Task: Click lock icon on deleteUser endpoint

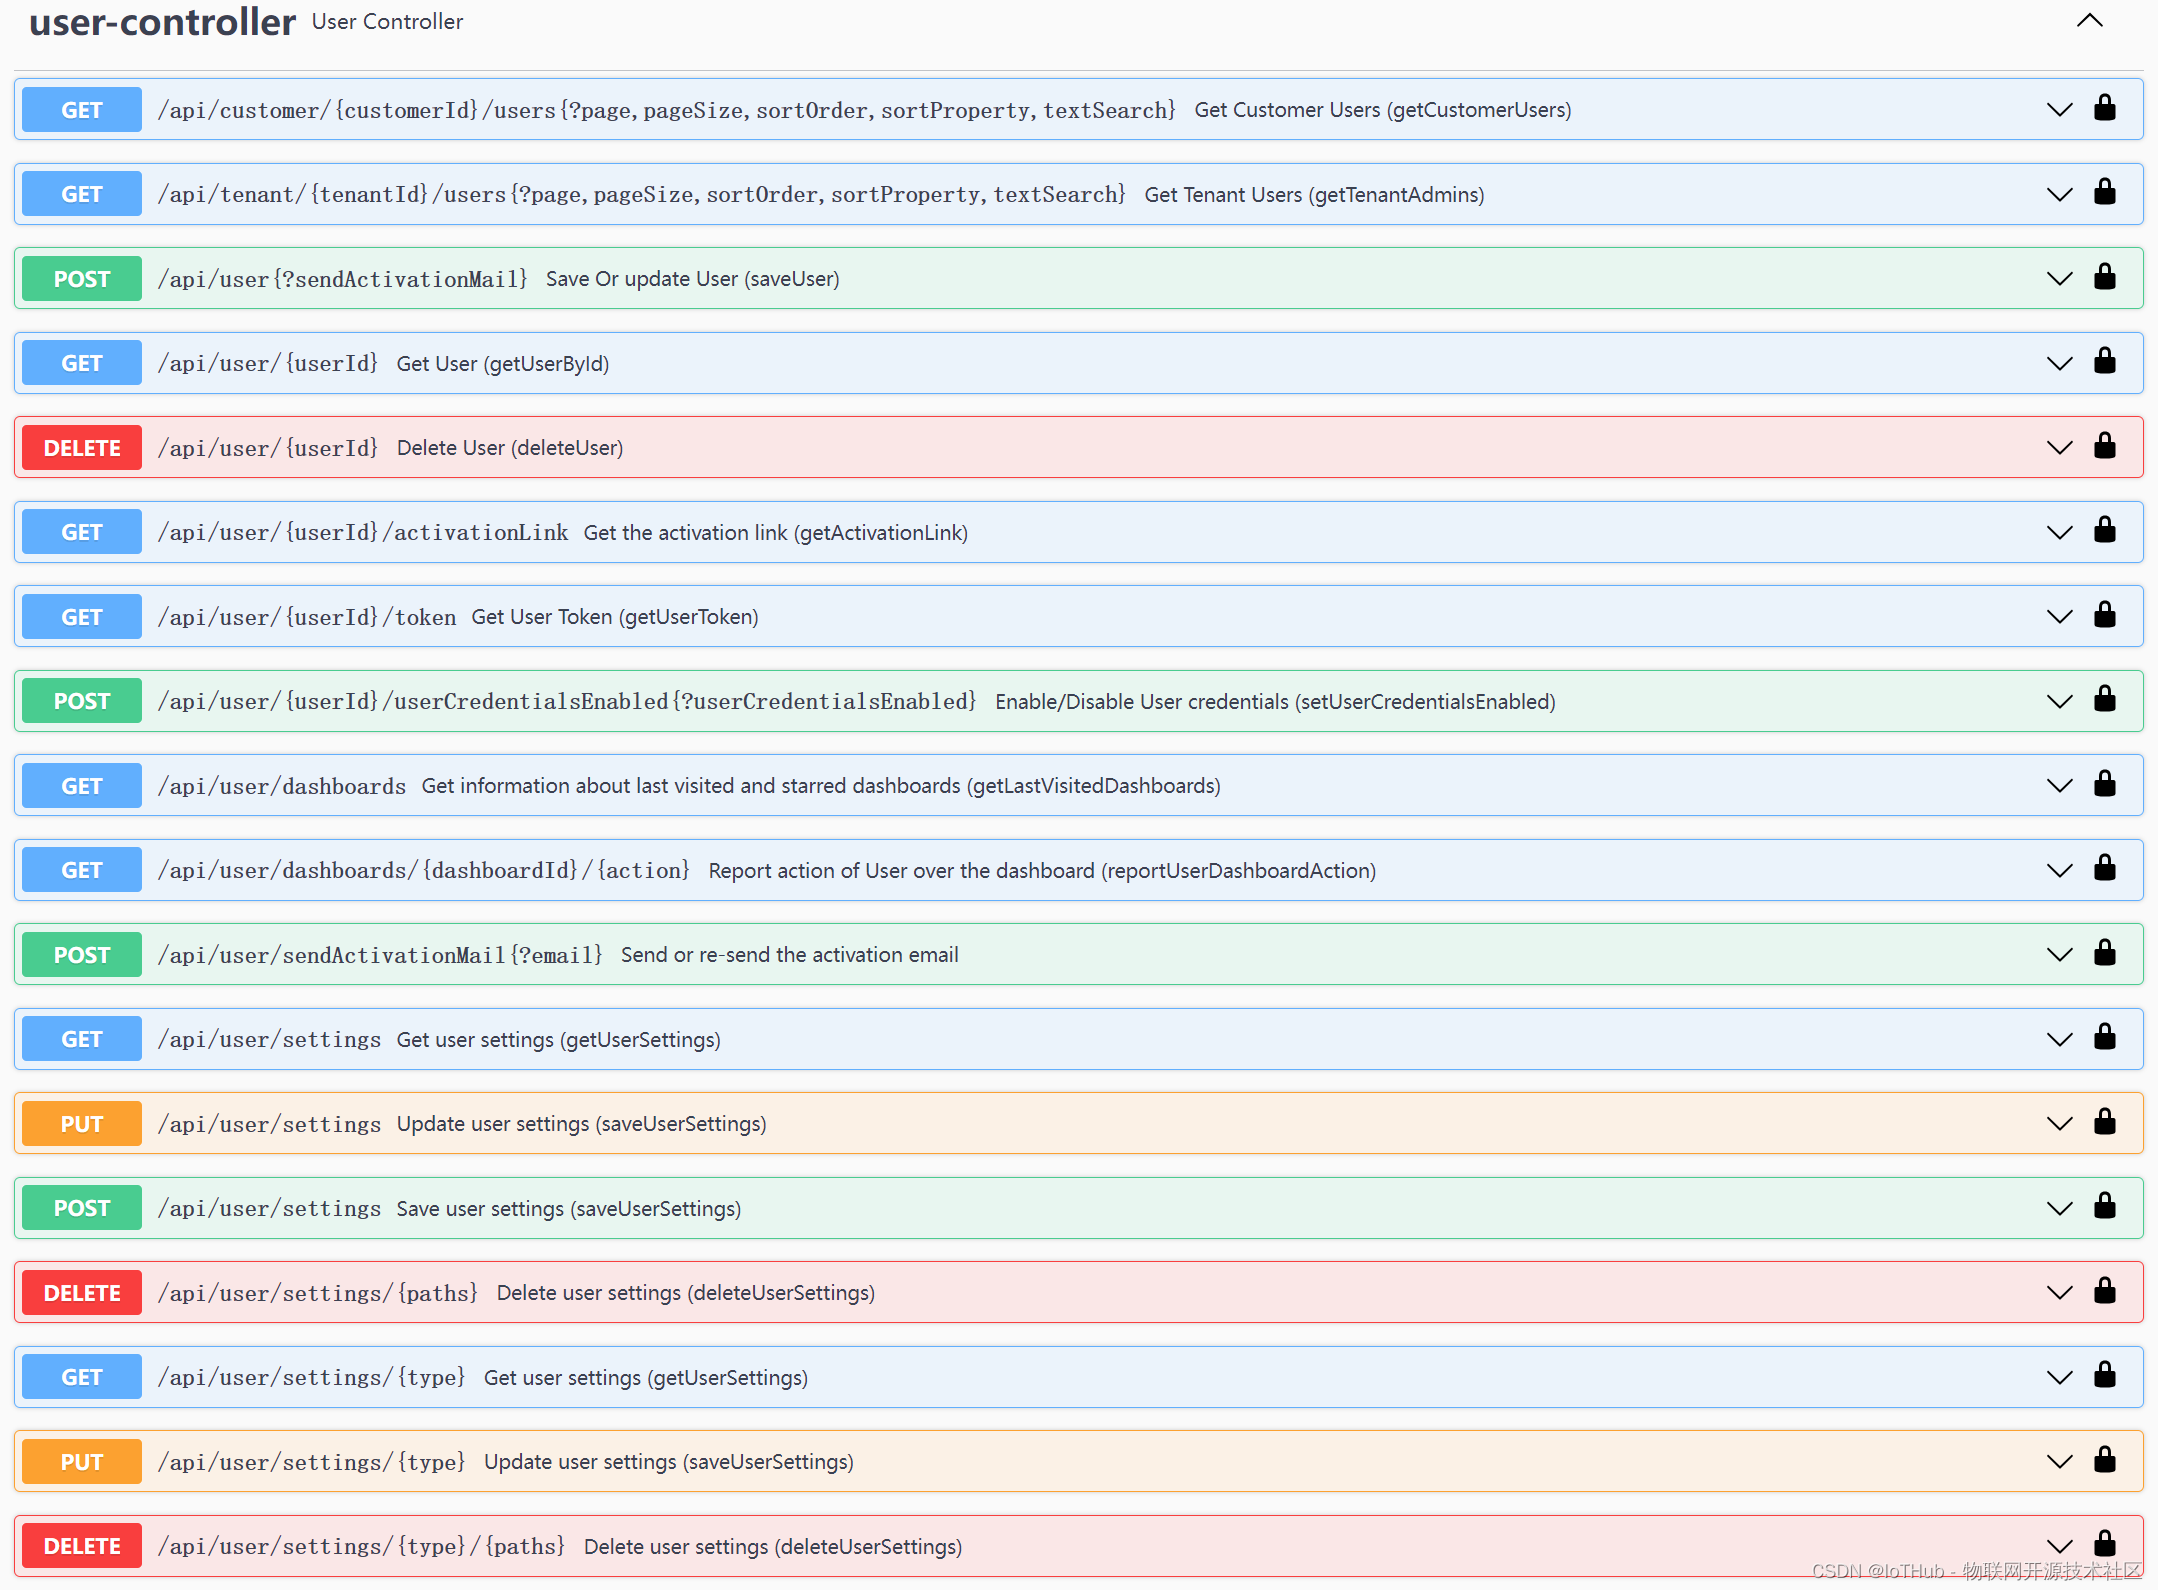Action: pyautogui.click(x=2104, y=446)
